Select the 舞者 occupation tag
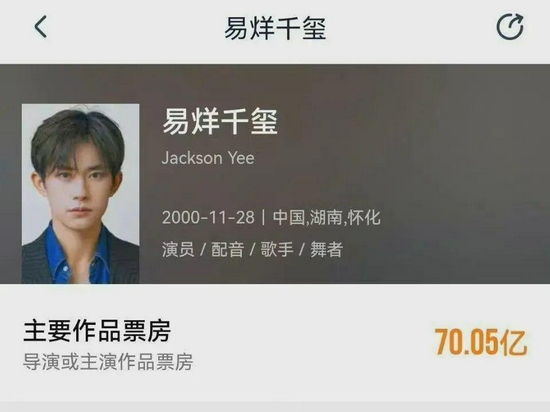This screenshot has width=550, height=412. pyautogui.click(x=326, y=250)
